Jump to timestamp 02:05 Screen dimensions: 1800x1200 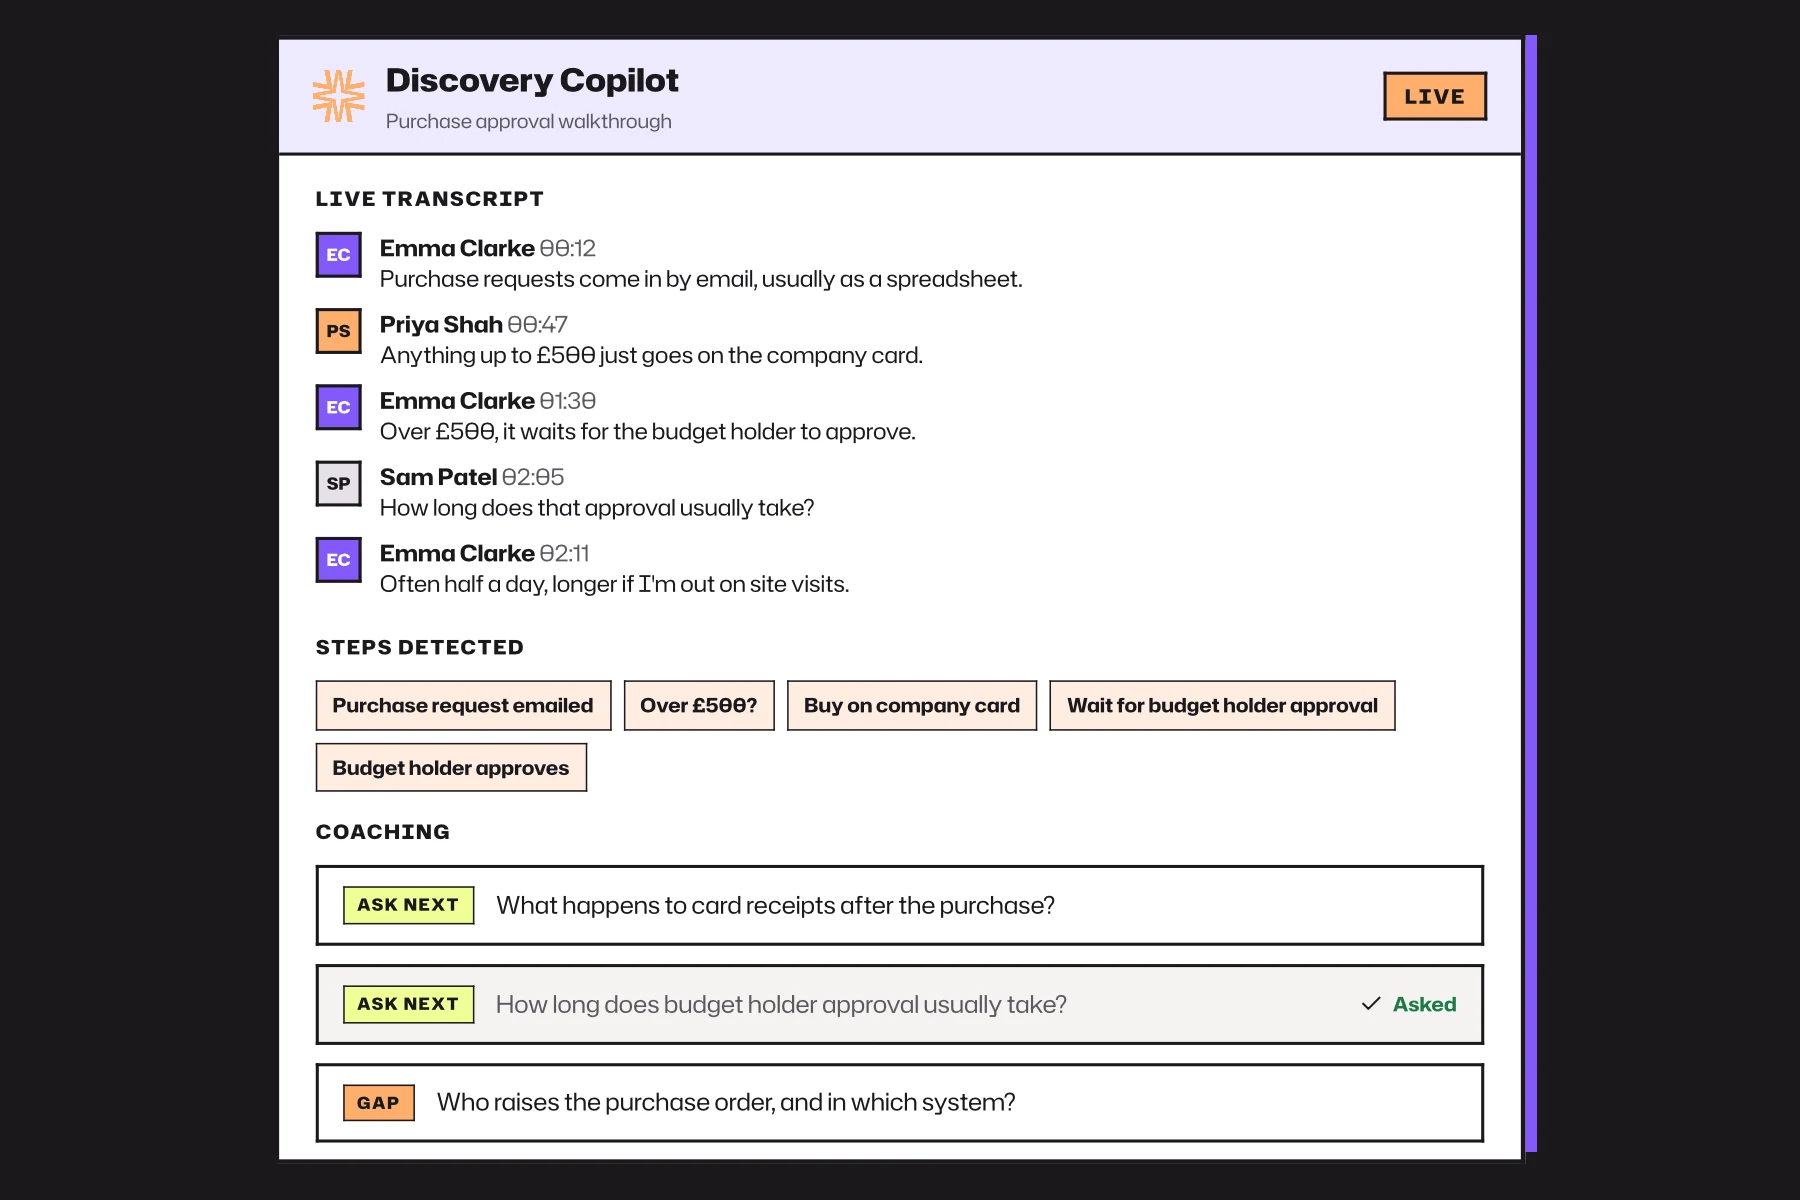533,477
